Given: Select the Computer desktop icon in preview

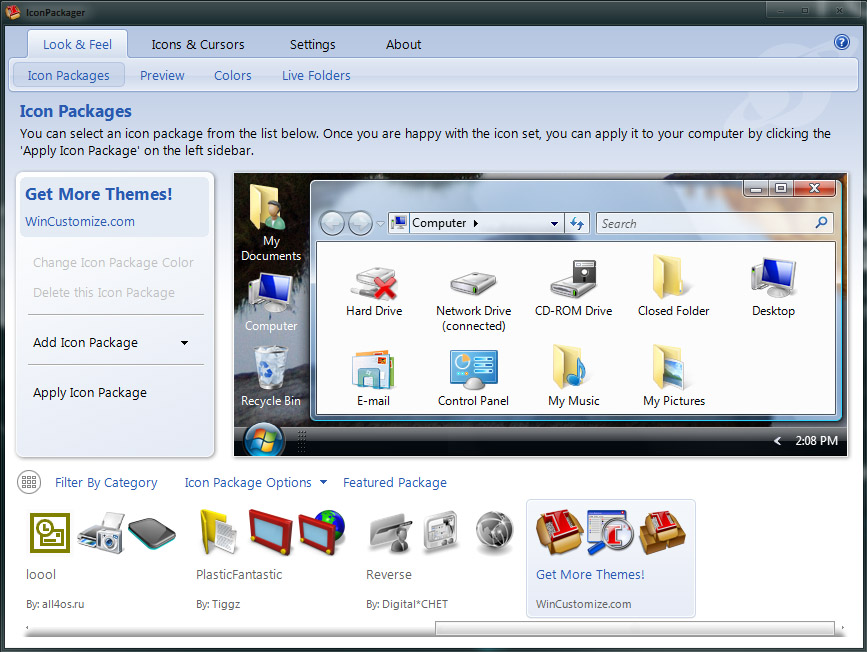Looking at the screenshot, I should pos(270,294).
